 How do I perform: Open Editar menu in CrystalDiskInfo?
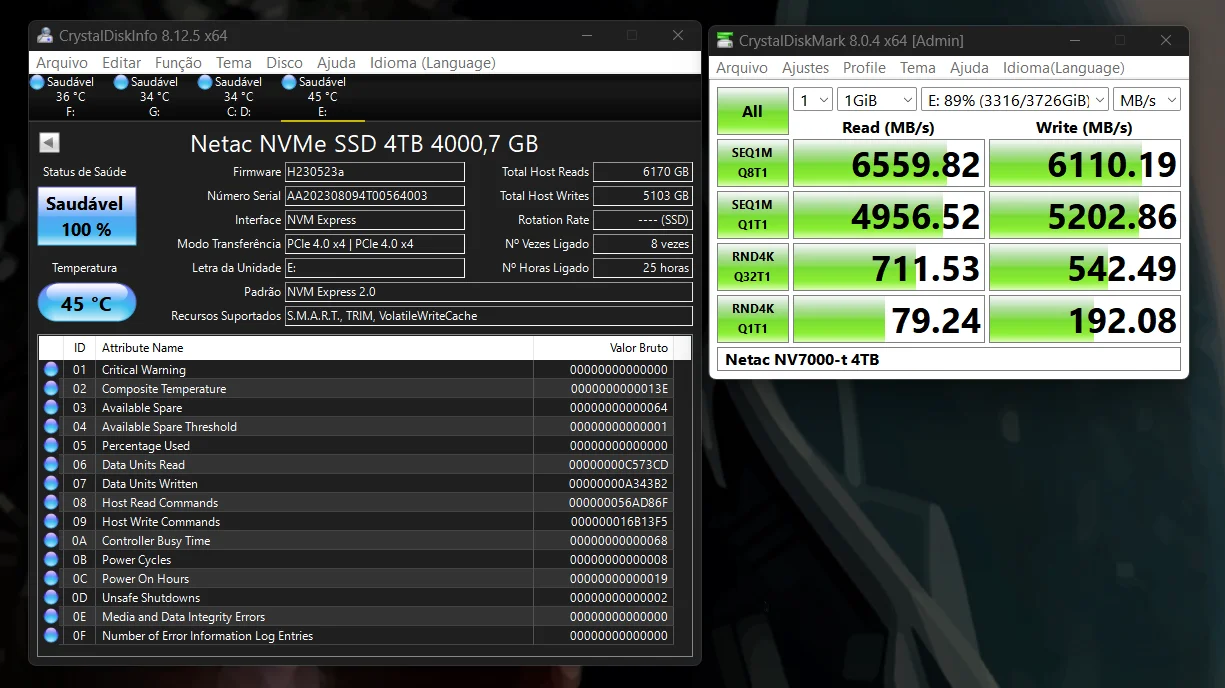click(122, 62)
